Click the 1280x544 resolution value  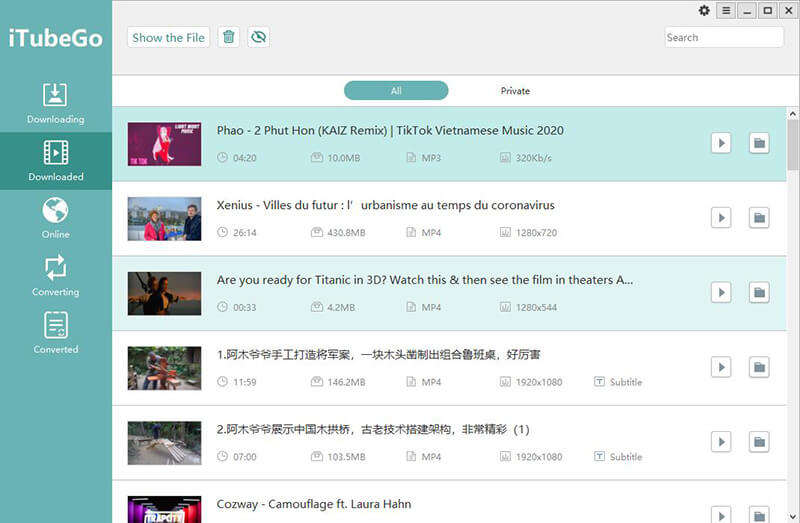point(536,307)
